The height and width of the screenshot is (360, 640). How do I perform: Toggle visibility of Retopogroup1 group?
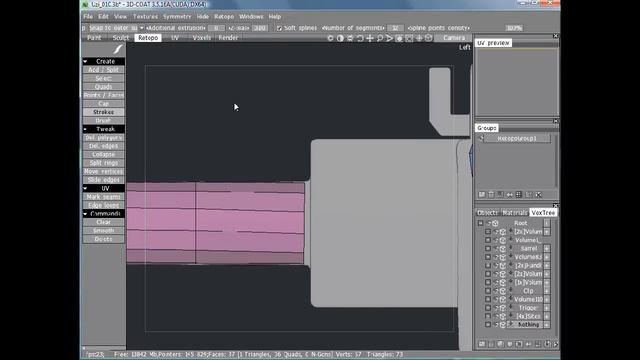[481, 138]
